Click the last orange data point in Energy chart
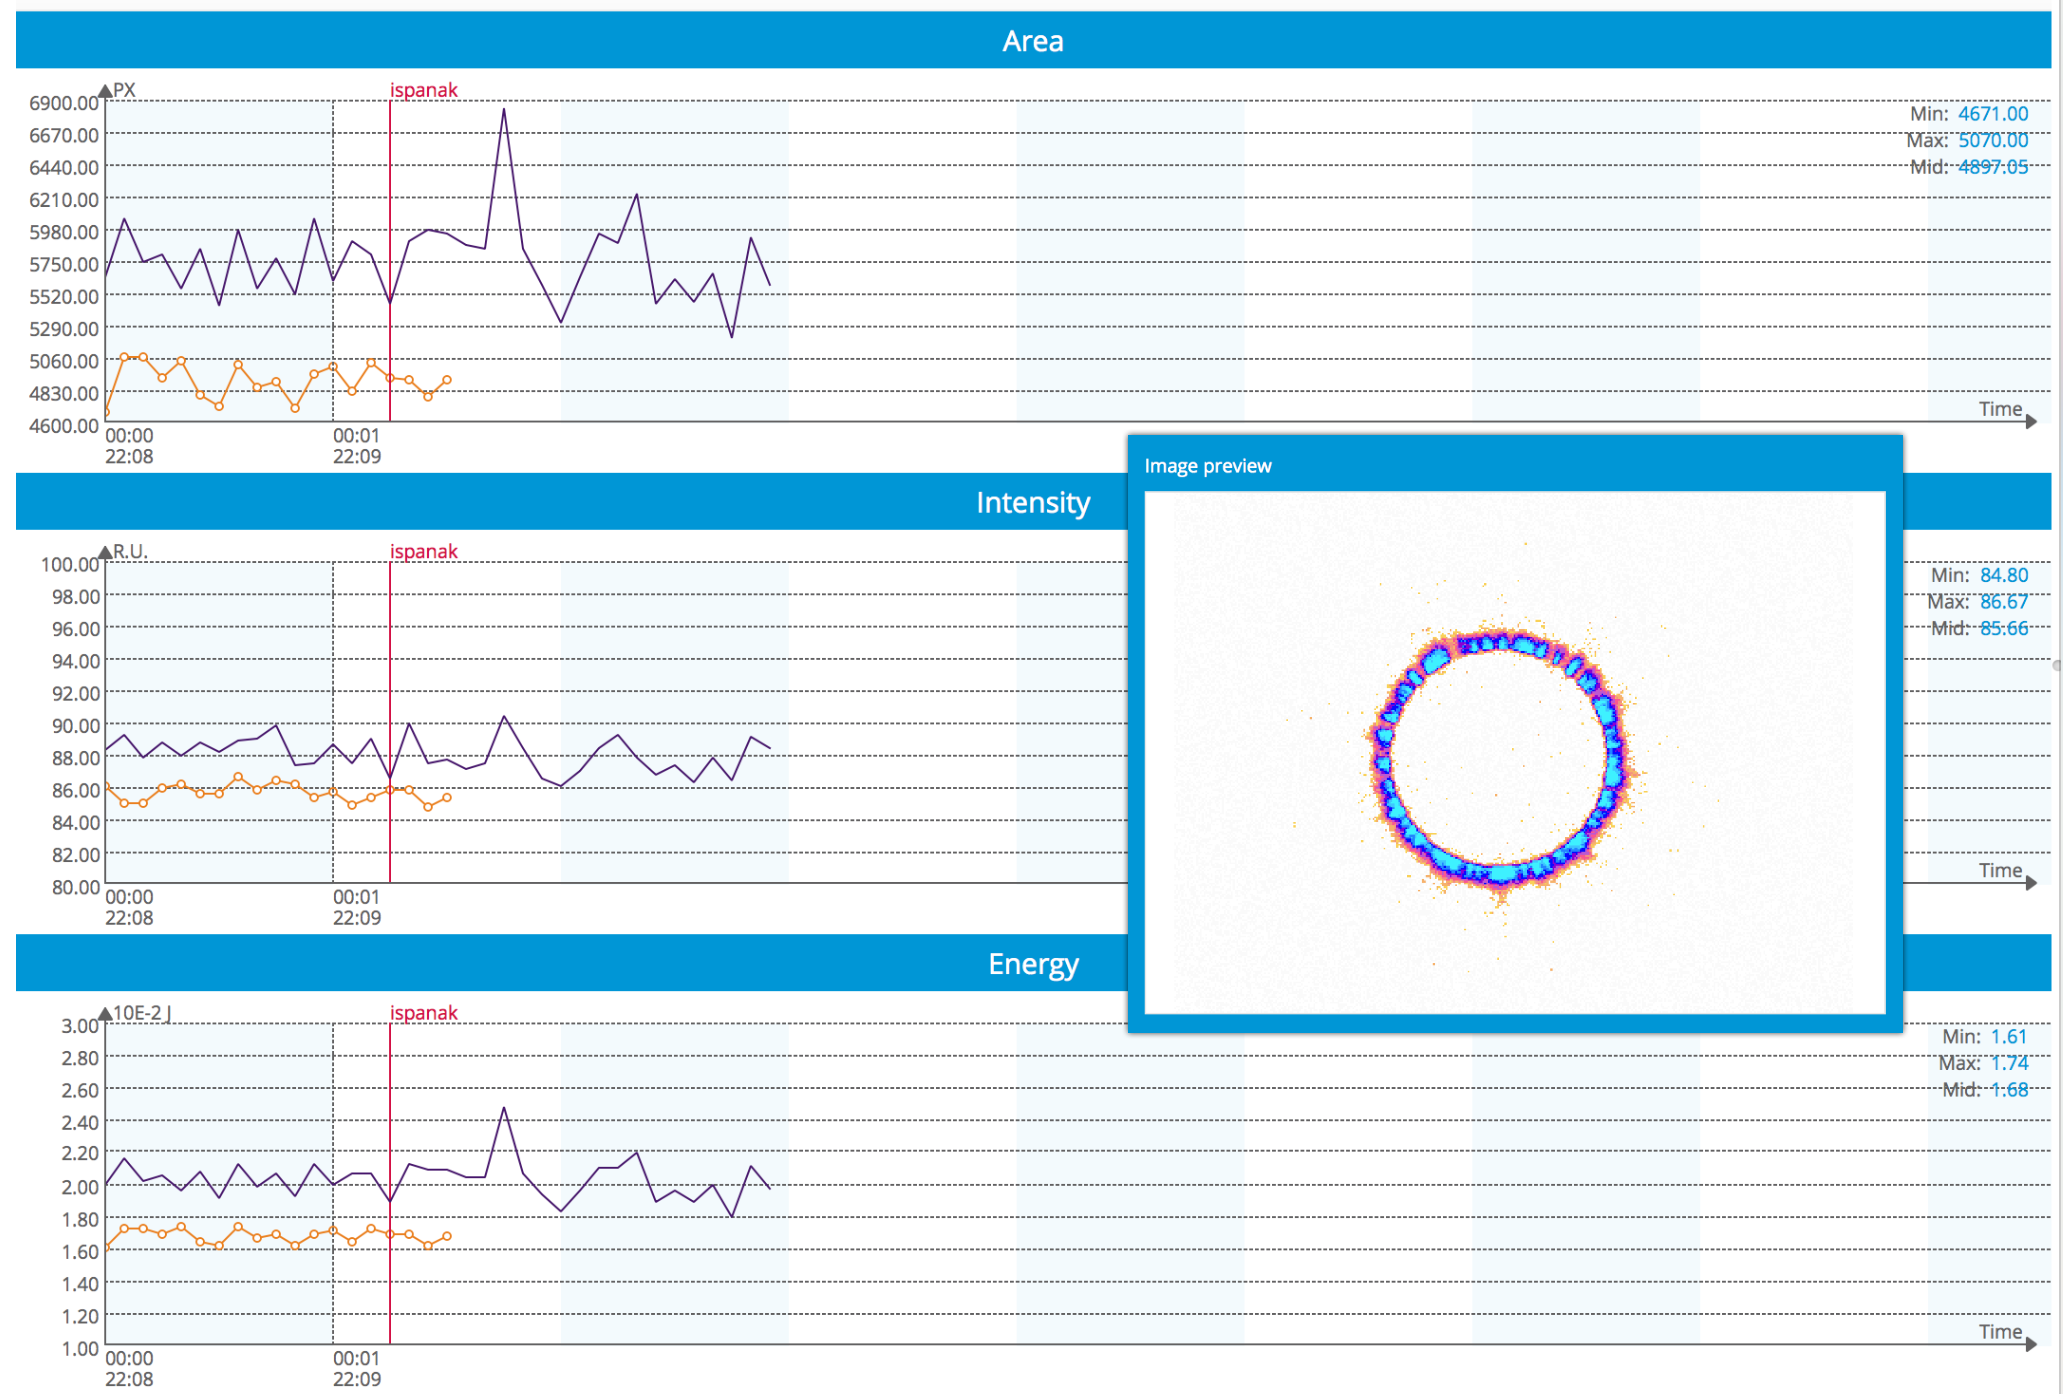 point(447,1236)
